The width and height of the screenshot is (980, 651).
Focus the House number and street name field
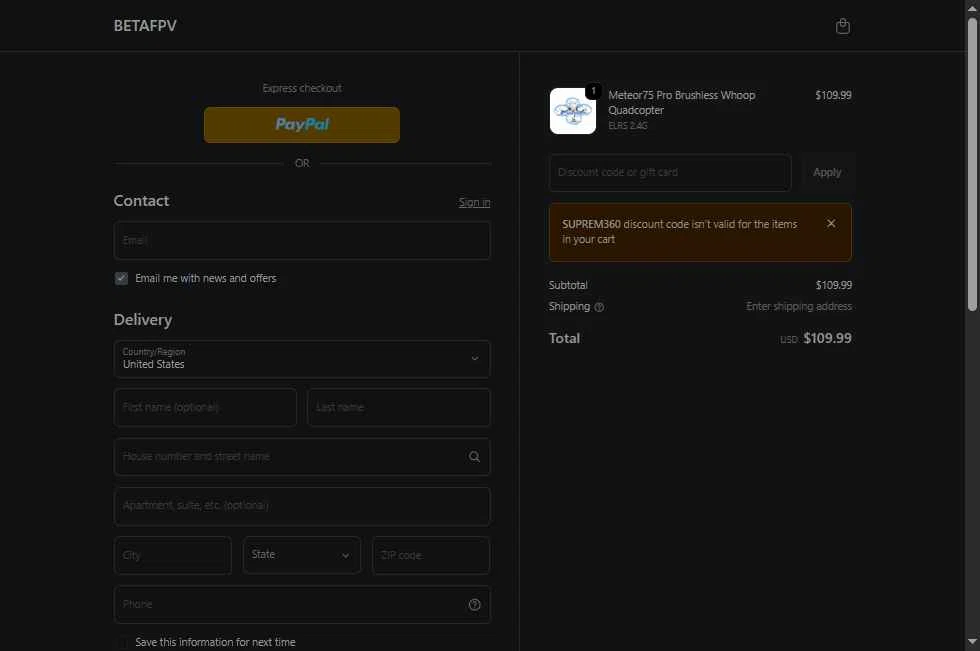[302, 457]
